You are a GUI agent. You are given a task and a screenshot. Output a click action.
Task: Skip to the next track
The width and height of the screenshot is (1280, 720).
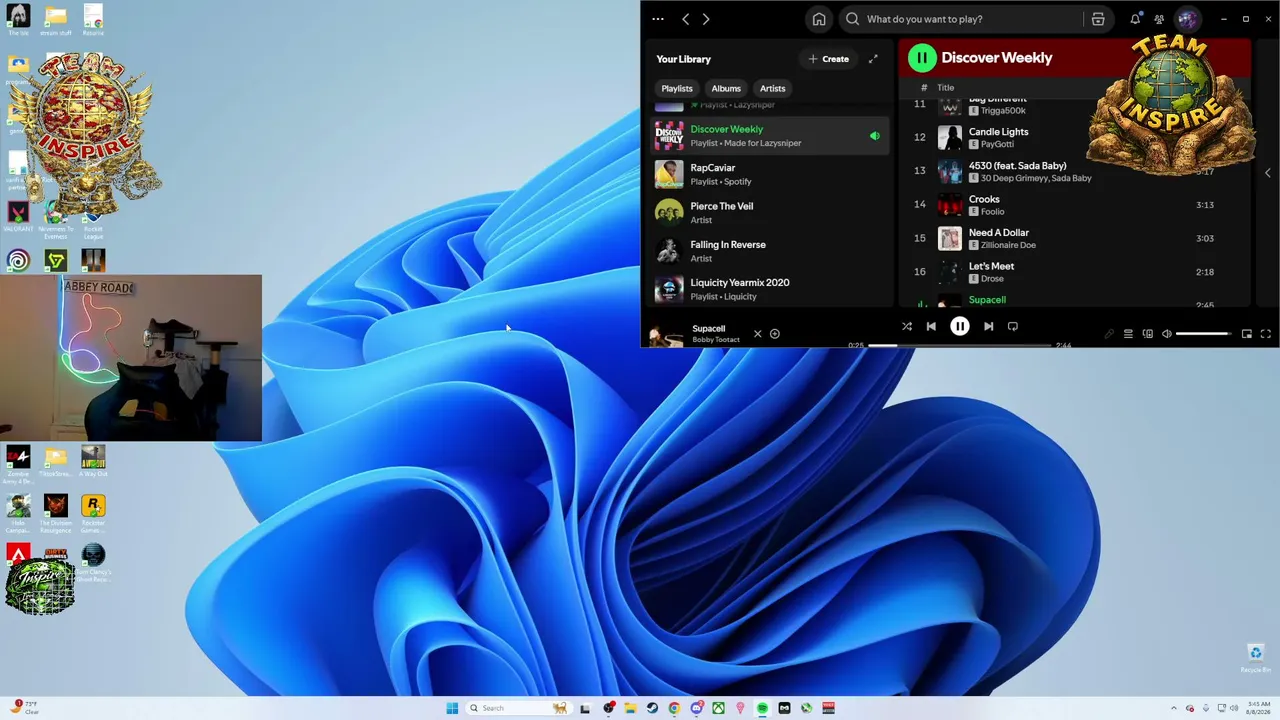988,326
